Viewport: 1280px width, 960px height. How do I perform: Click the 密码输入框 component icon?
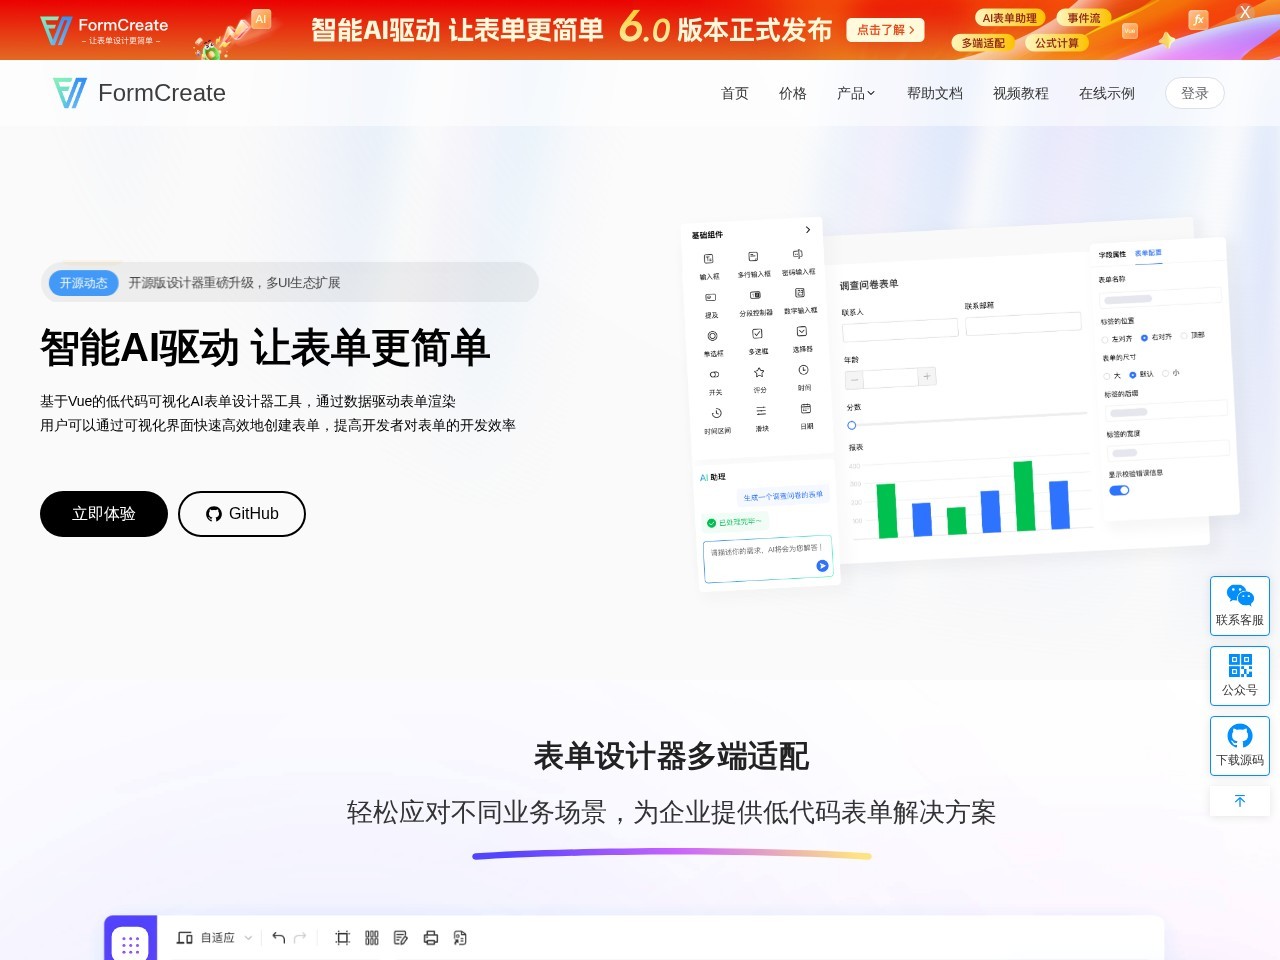[798, 254]
